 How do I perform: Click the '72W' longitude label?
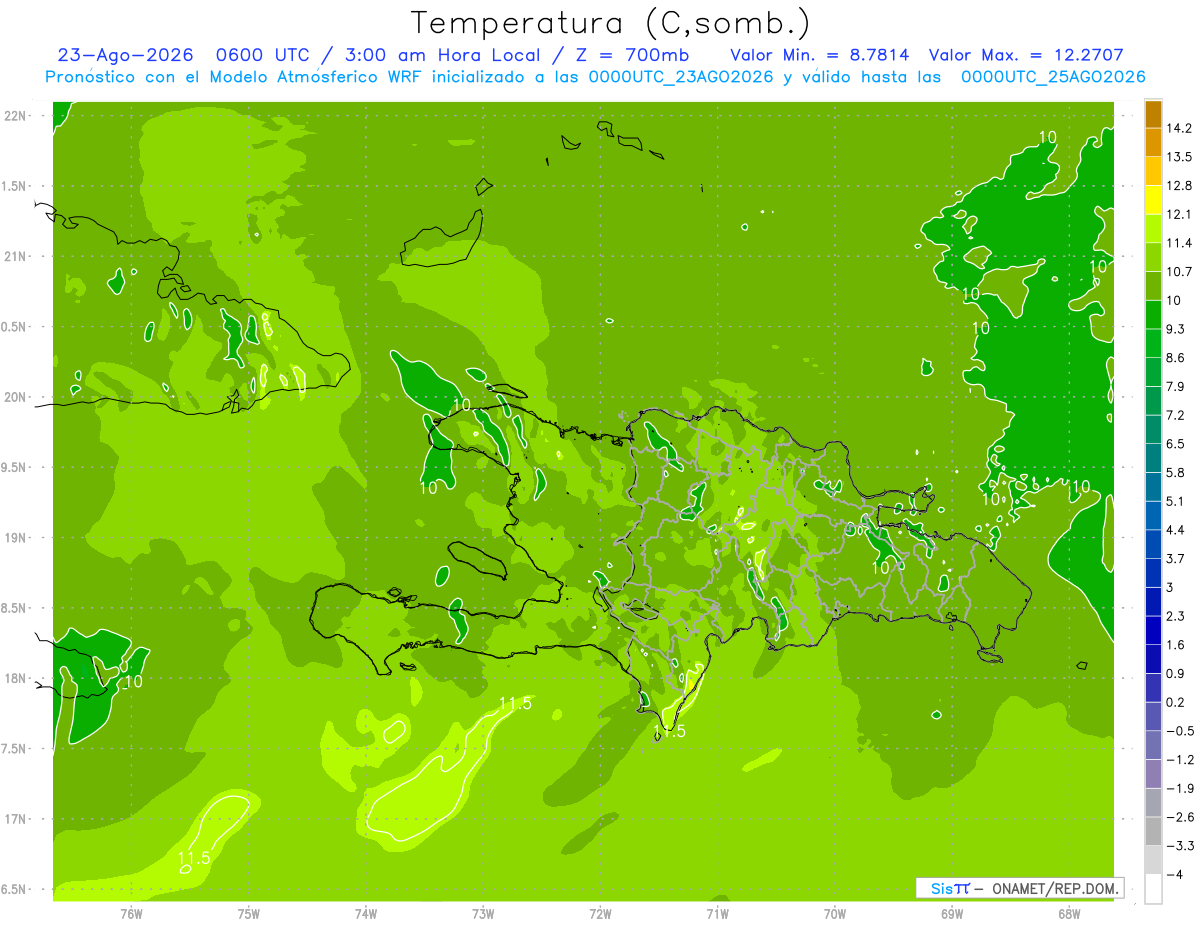pos(600,913)
